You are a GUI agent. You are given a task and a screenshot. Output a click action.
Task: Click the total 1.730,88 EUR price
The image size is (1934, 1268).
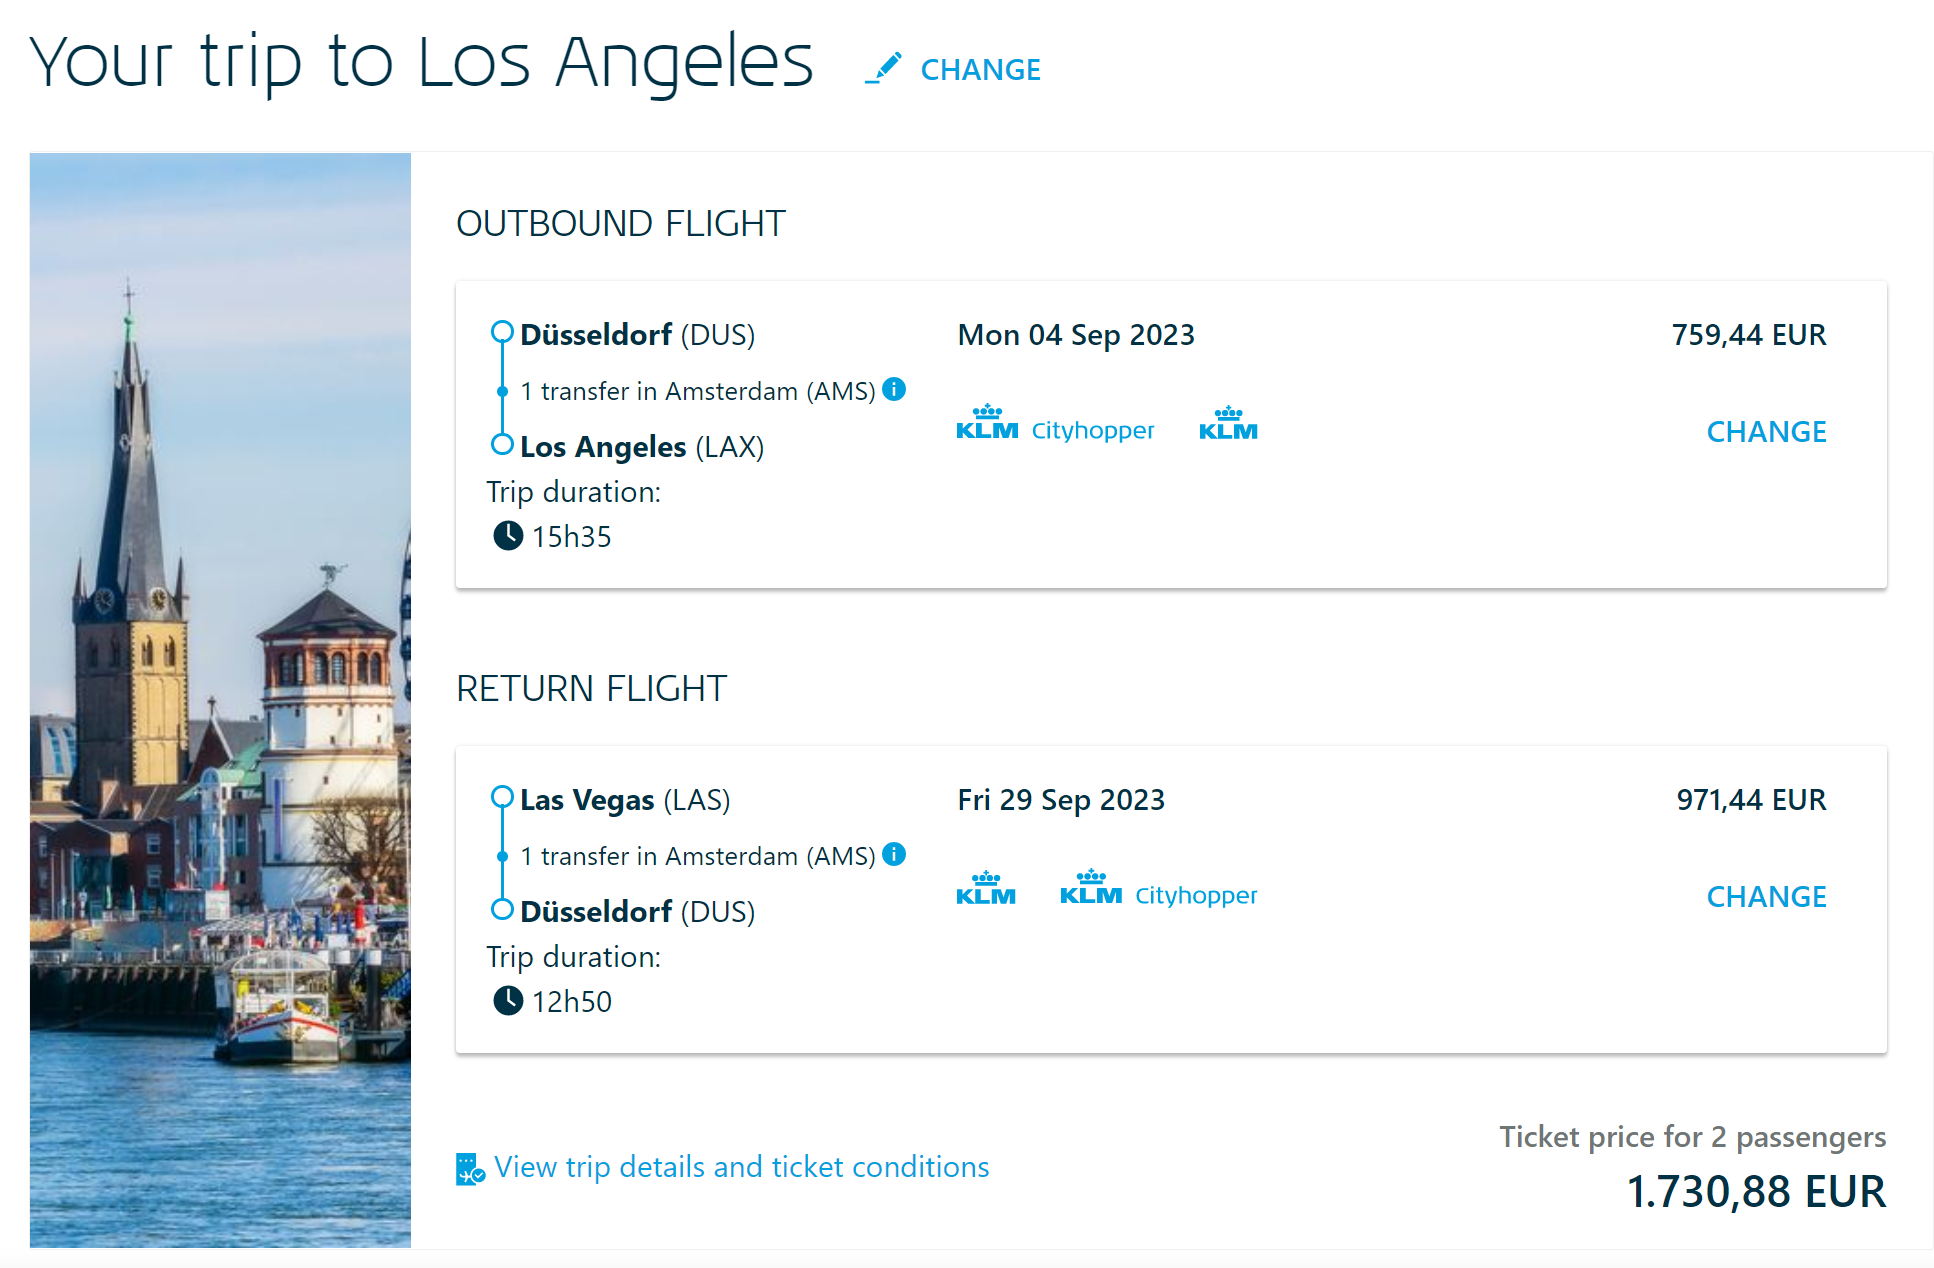1756,1192
